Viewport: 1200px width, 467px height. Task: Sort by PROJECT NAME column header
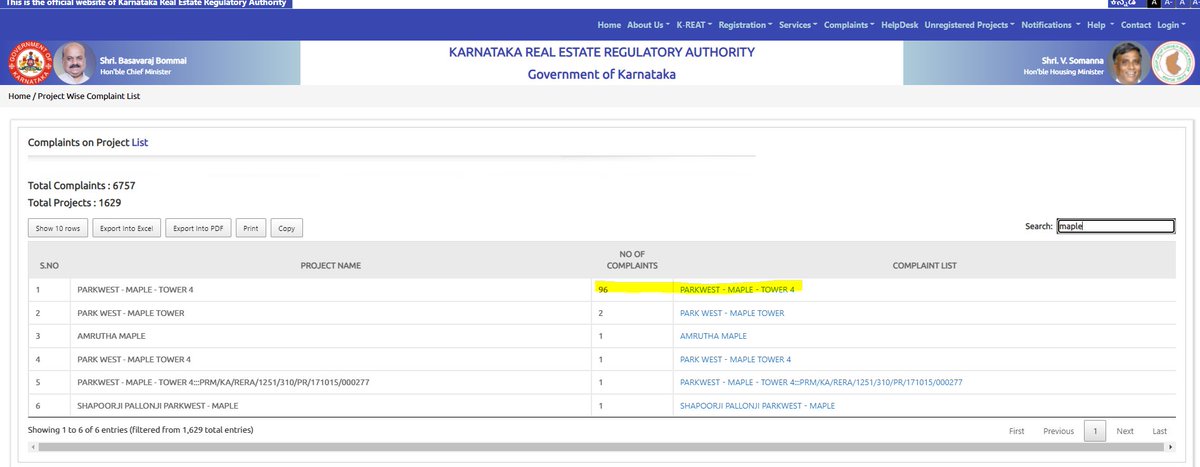(330, 265)
